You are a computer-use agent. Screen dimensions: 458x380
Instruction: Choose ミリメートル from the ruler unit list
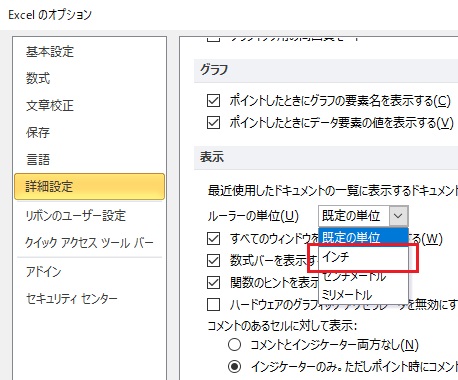(x=363, y=295)
